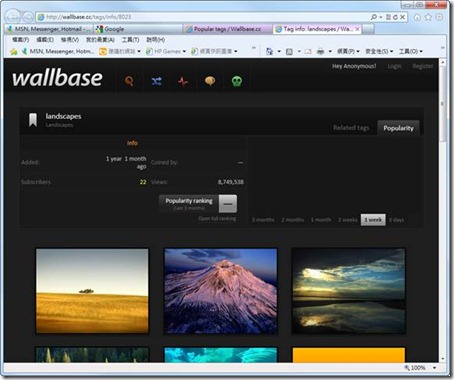Viewport: 454px width, 380px height.
Task: Click the Favorites star icon
Action: (x=428, y=17)
